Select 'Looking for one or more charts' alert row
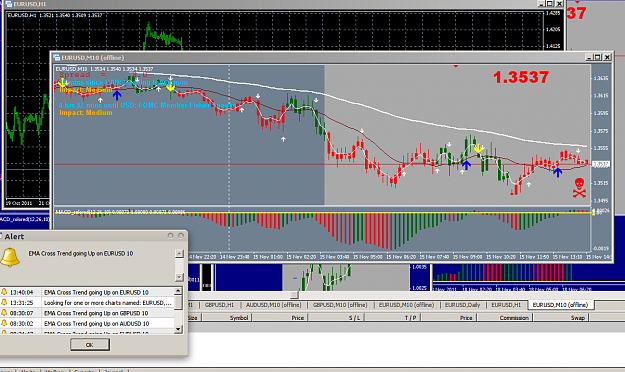Image resolution: width=625 pixels, height=372 pixels. tap(108, 303)
